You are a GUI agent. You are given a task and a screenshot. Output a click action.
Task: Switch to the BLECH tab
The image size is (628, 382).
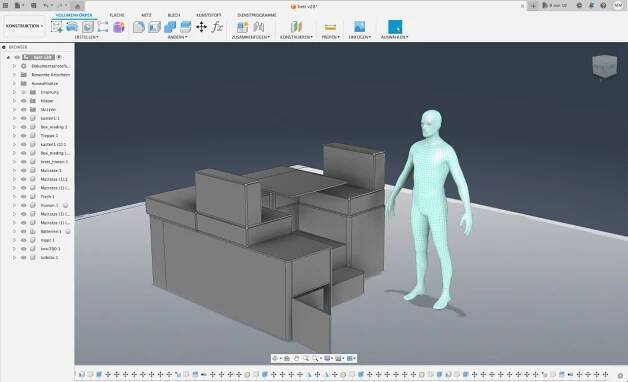click(174, 15)
